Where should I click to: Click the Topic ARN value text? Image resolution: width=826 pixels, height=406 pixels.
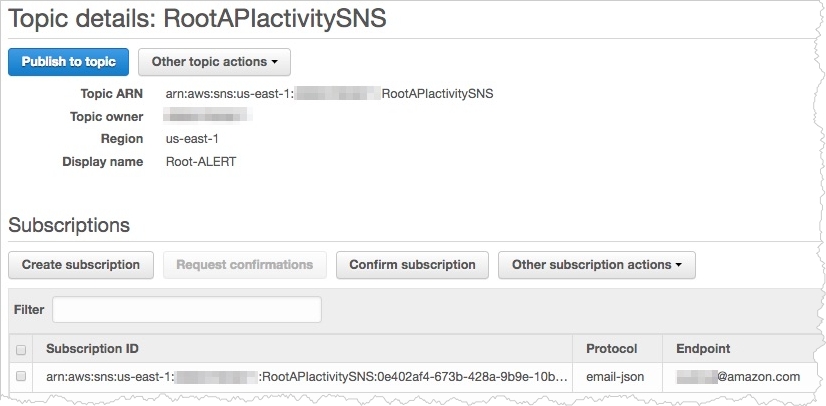pos(330,94)
